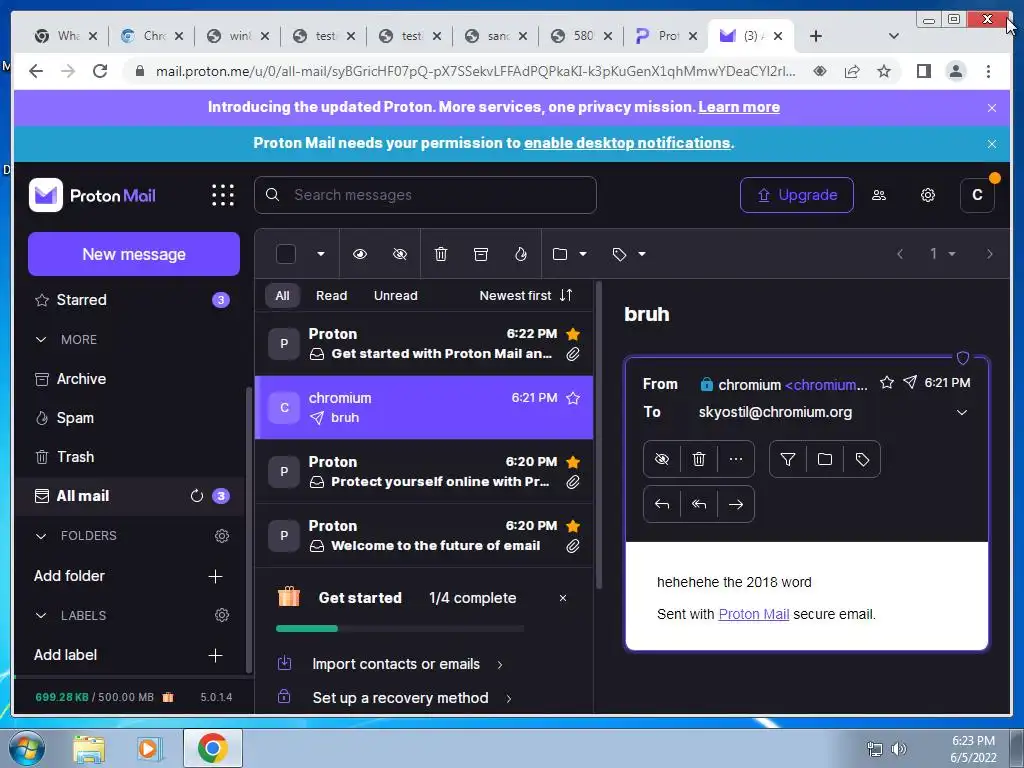Forward the bruh message
1024x768 pixels.
736,504
